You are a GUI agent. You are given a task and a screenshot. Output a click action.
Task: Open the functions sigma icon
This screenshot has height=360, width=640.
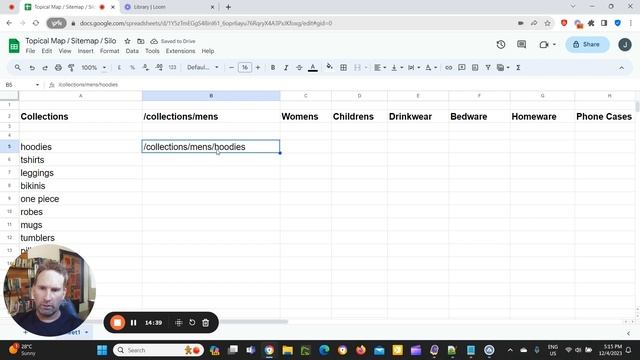coord(518,67)
